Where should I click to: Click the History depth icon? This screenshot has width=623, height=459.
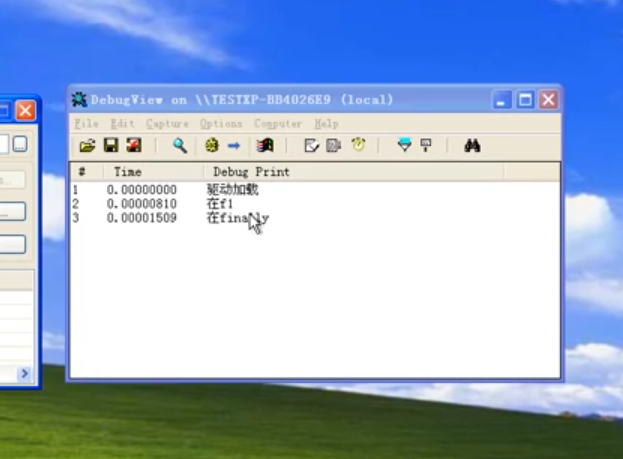426,145
